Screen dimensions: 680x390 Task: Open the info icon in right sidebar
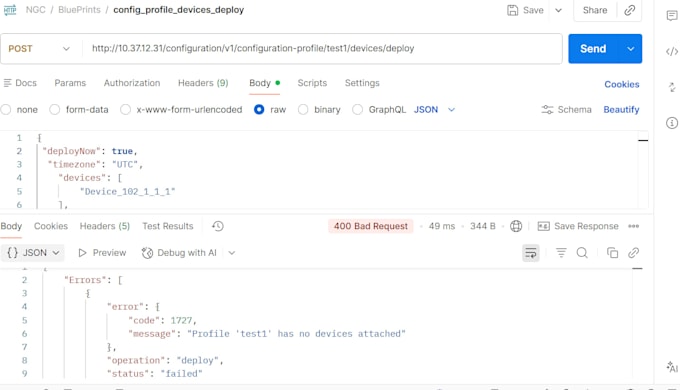[672, 123]
